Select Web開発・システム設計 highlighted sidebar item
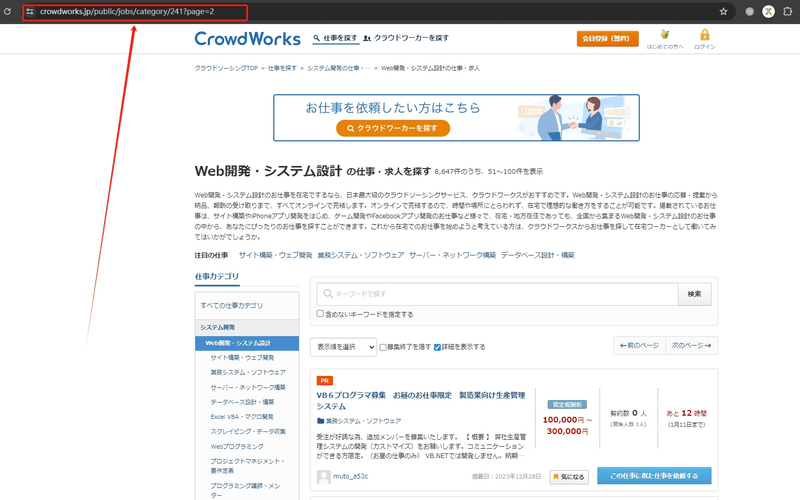 247,343
